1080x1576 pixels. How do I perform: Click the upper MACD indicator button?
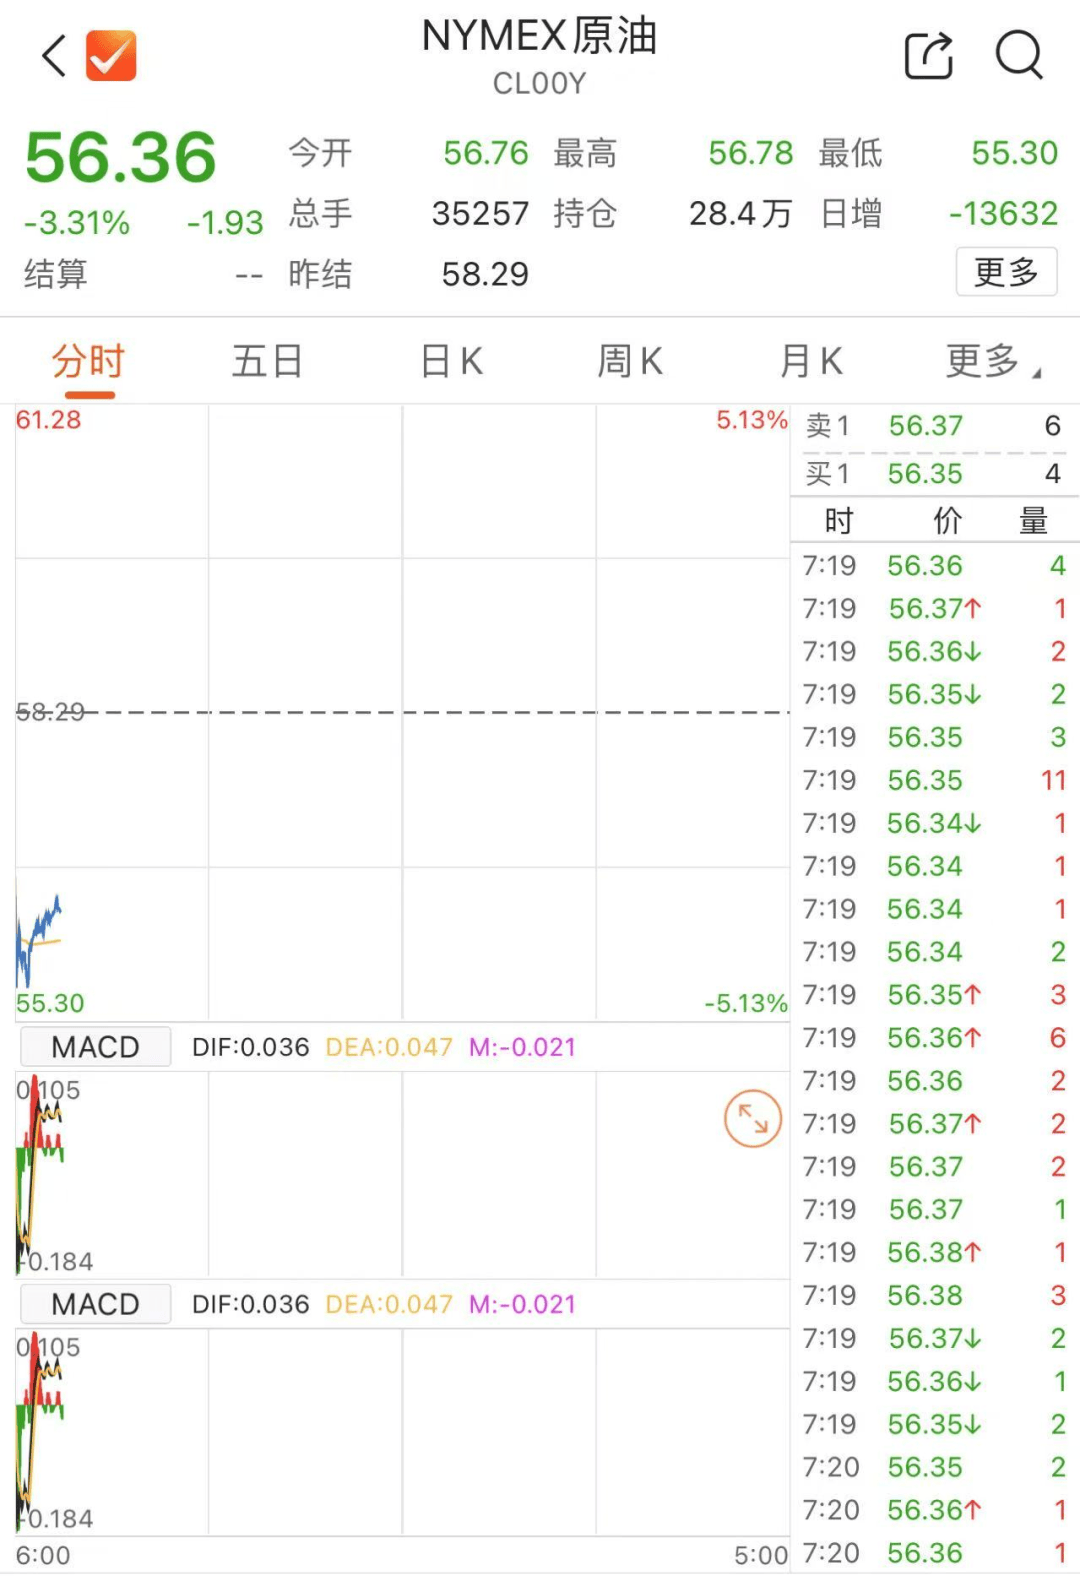[96, 1047]
